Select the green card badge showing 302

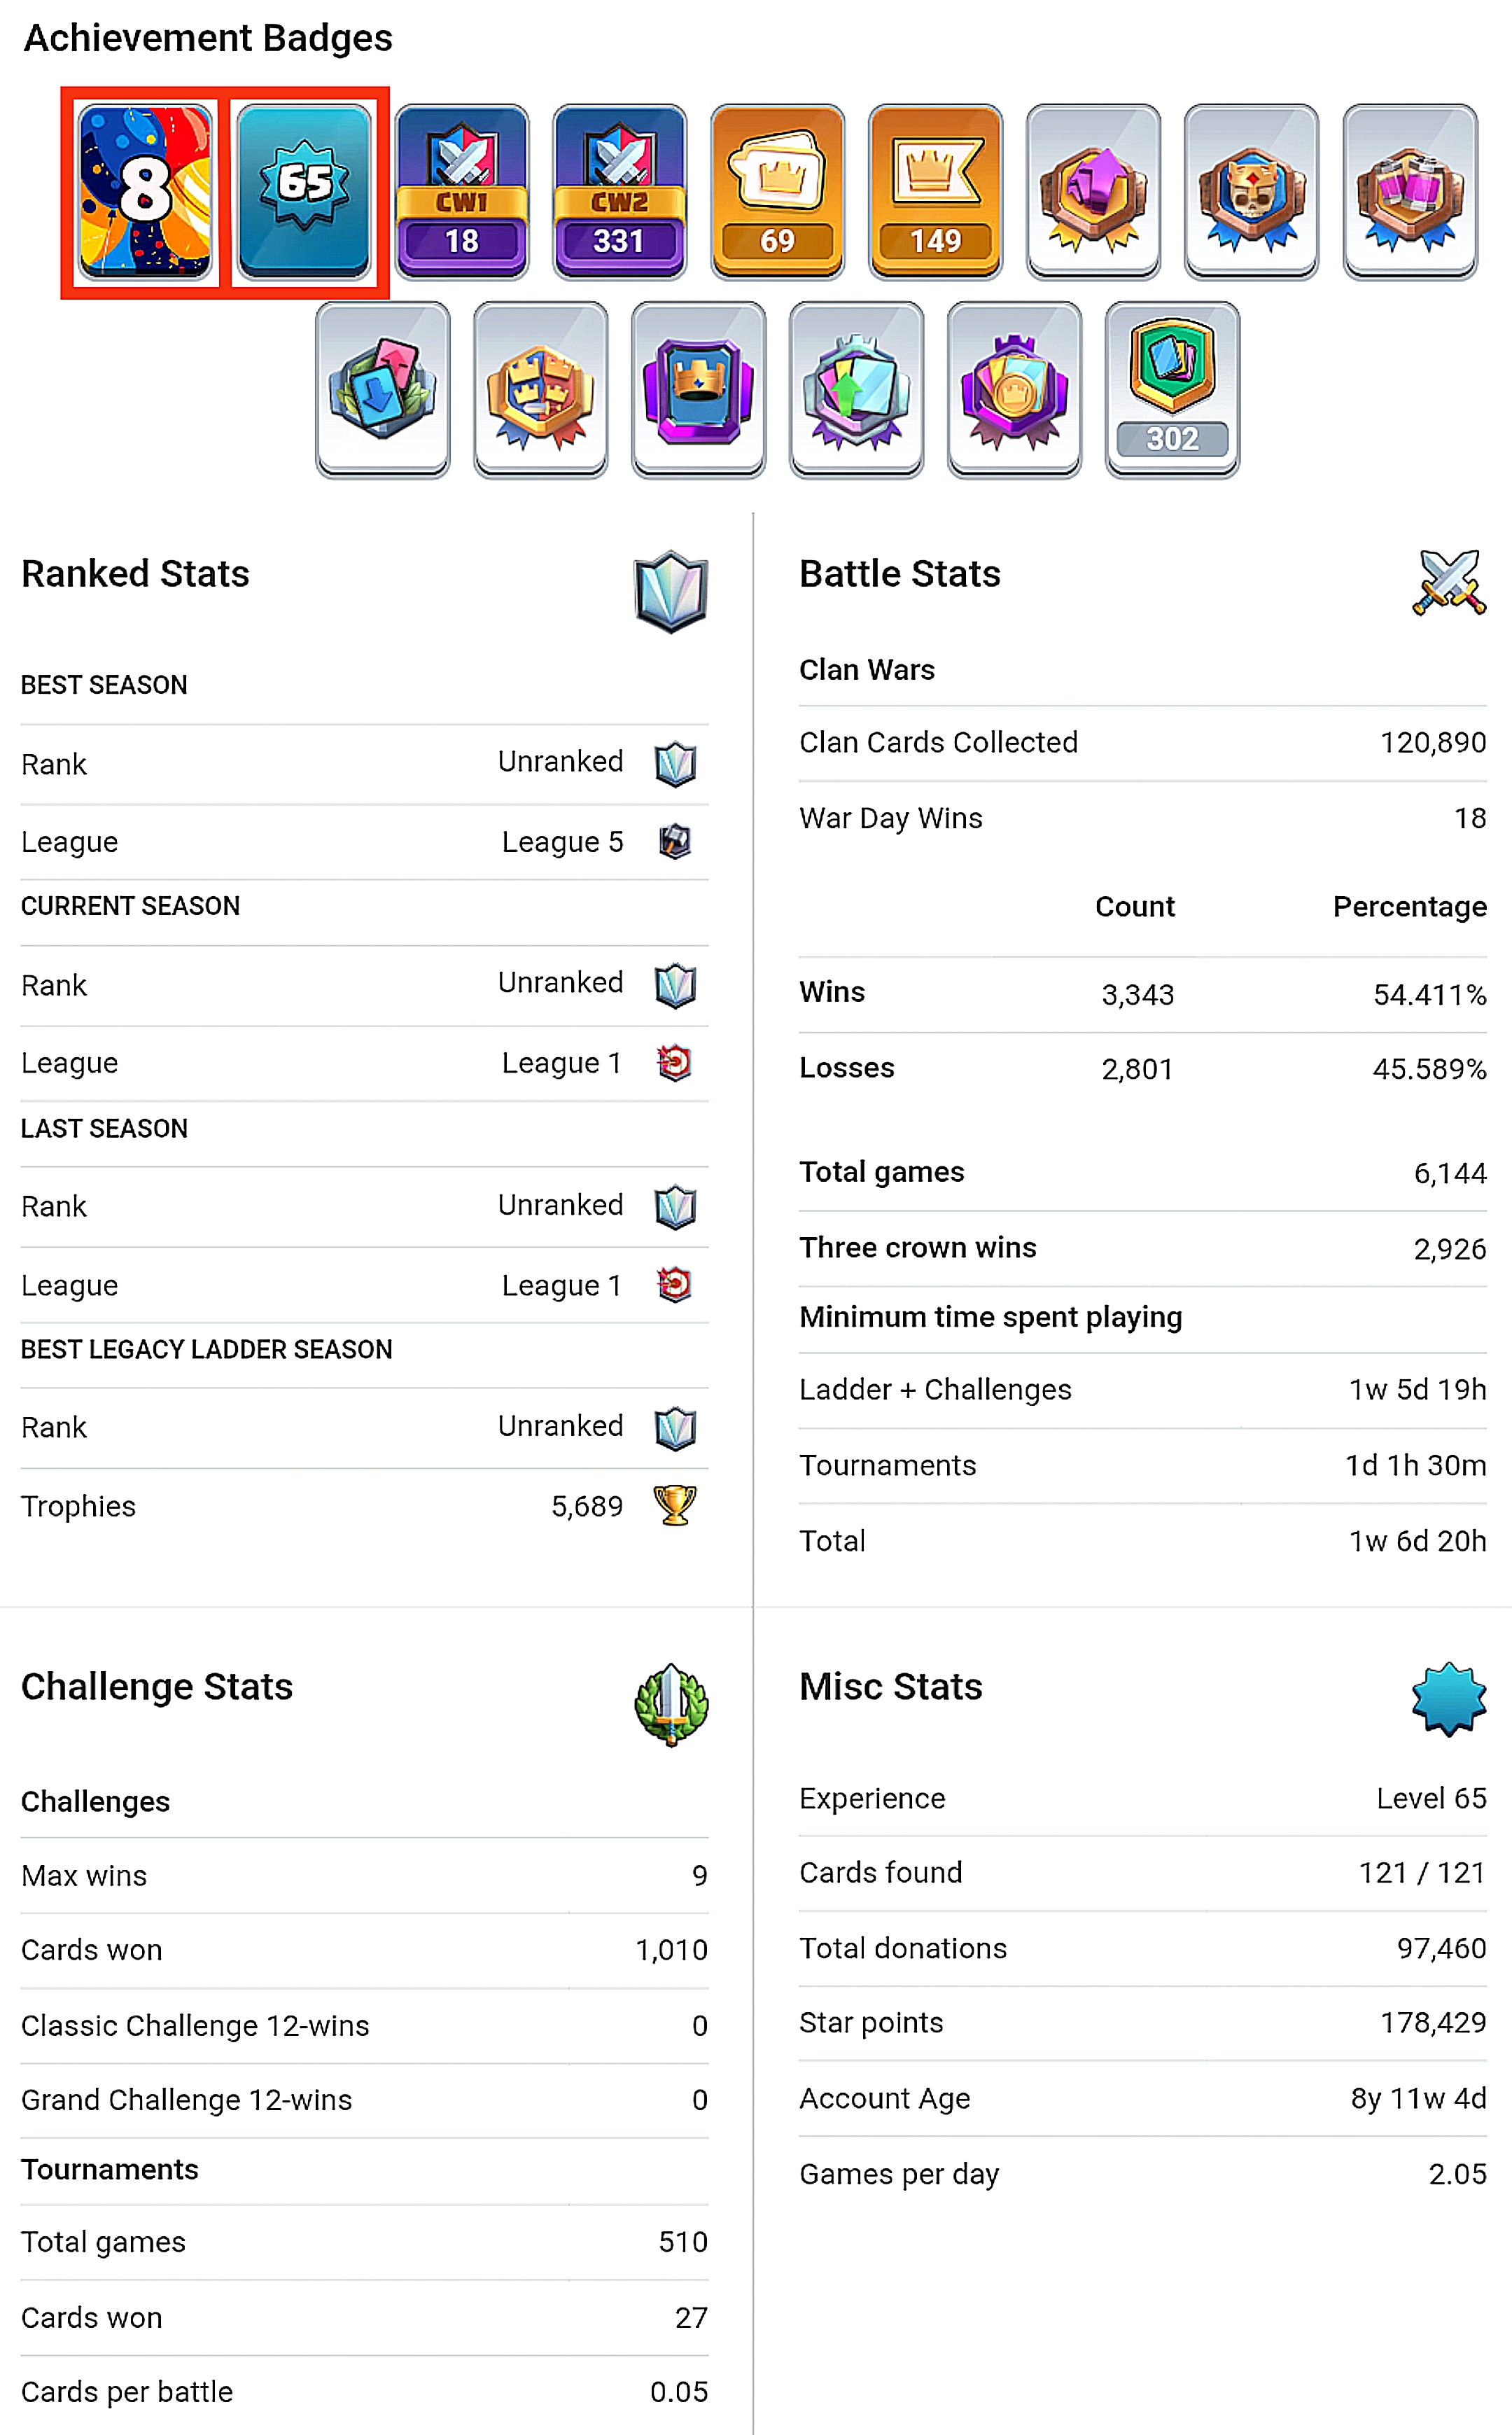click(1172, 390)
